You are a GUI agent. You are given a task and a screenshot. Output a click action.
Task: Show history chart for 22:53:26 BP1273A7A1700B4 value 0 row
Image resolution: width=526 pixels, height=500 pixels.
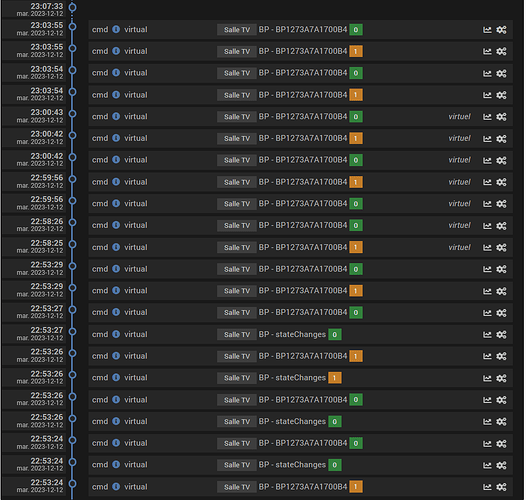pyautogui.click(x=487, y=400)
